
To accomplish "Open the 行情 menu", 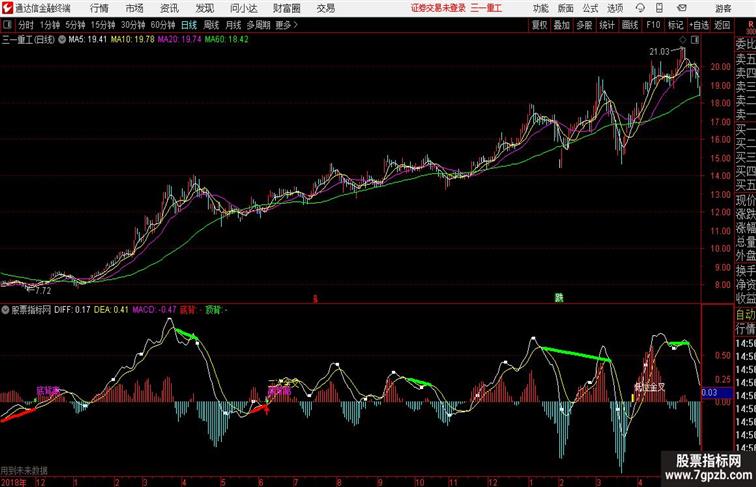I will click(x=99, y=8).
